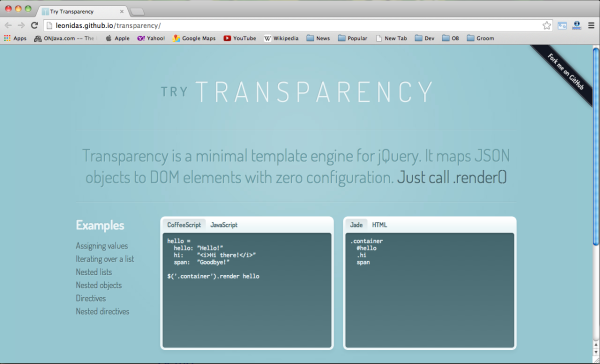Open the Iterating over a list example
Image resolution: width=600 pixels, height=364 pixels.
click(x=105, y=259)
